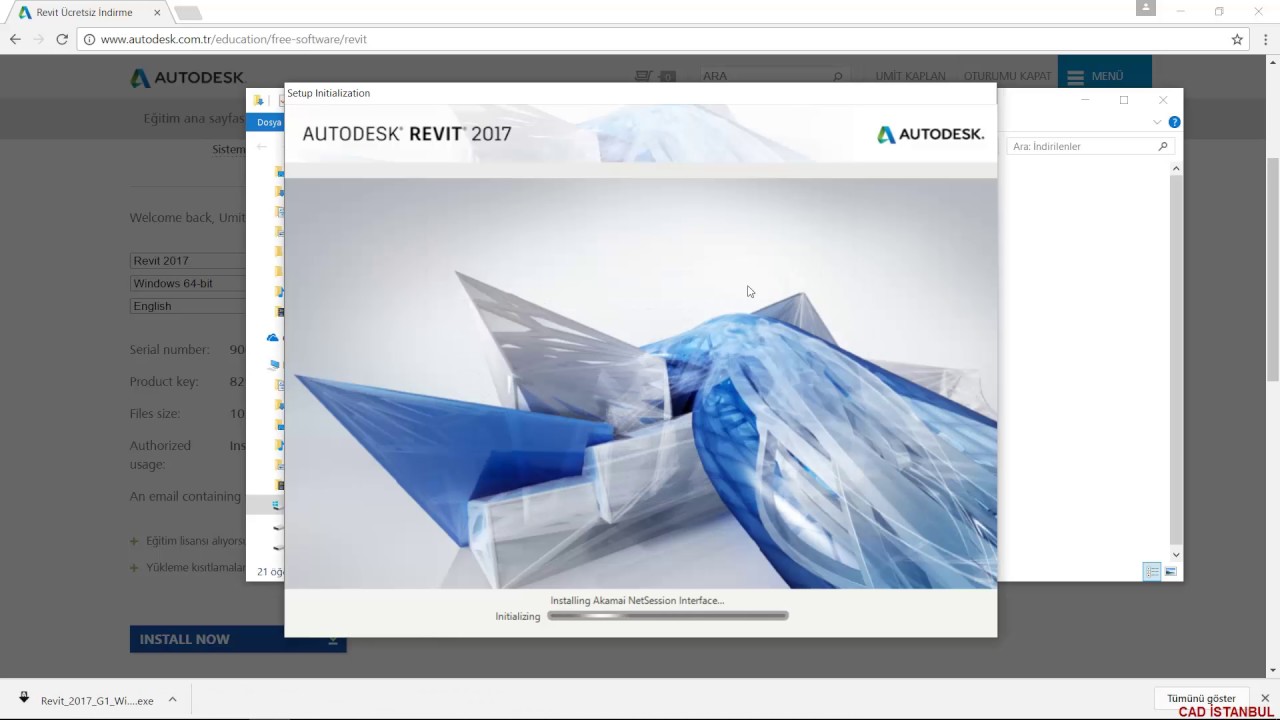Switch Explorer to large icons view
Screen dimensions: 1280x720
[x=1171, y=572]
